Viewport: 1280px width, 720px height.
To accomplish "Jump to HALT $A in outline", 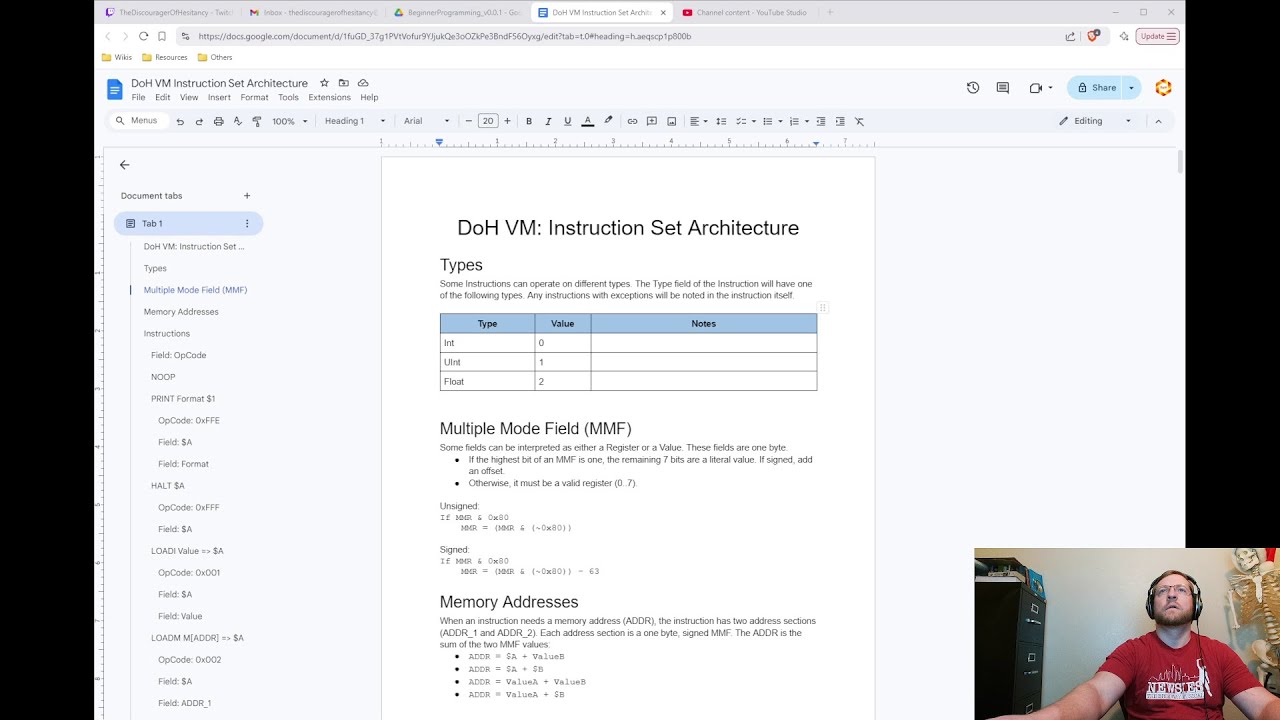I will pos(168,486).
